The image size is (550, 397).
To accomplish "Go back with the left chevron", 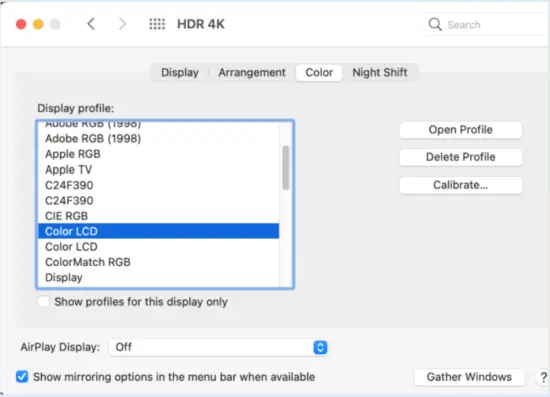I will [x=91, y=24].
